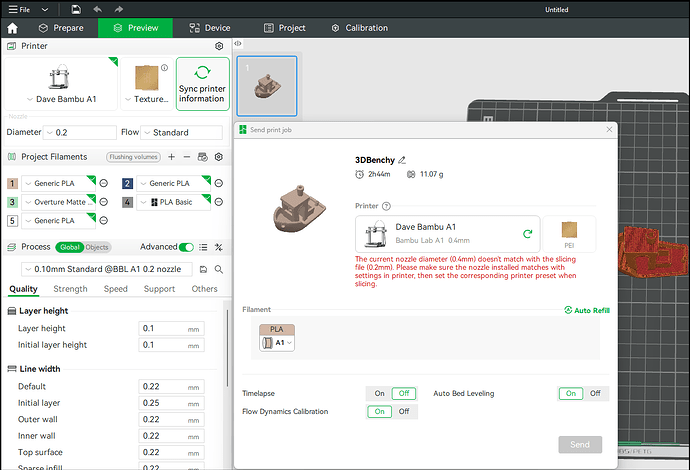Viewport: 690px width, 470px height.
Task: Save the process preset icon
Action: coord(203,269)
